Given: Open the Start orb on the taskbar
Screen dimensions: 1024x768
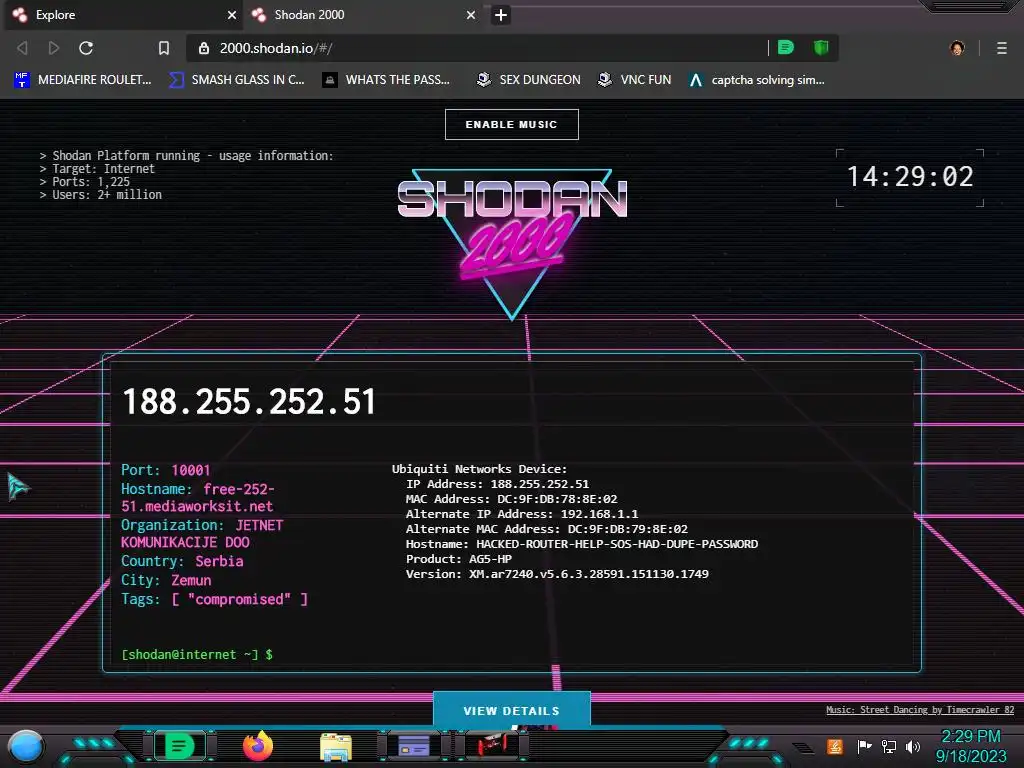Looking at the screenshot, I should 26,746.
